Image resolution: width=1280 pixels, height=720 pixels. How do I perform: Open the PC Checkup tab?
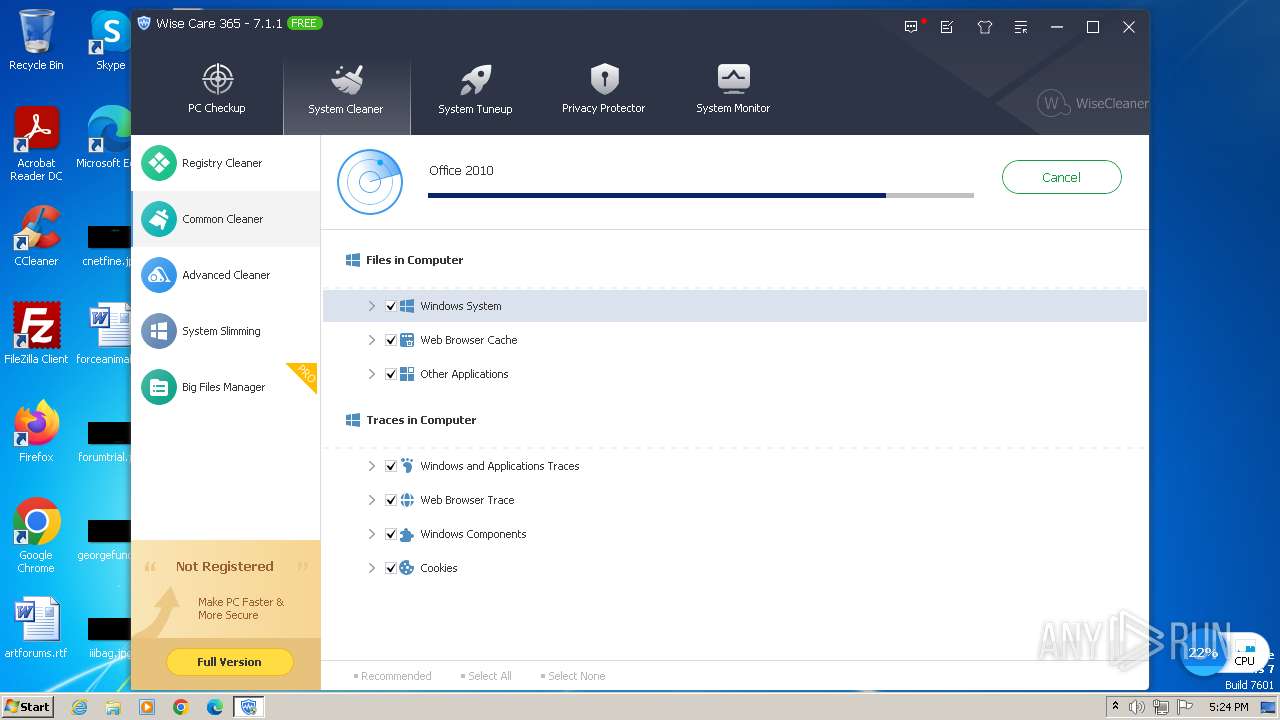(217, 89)
